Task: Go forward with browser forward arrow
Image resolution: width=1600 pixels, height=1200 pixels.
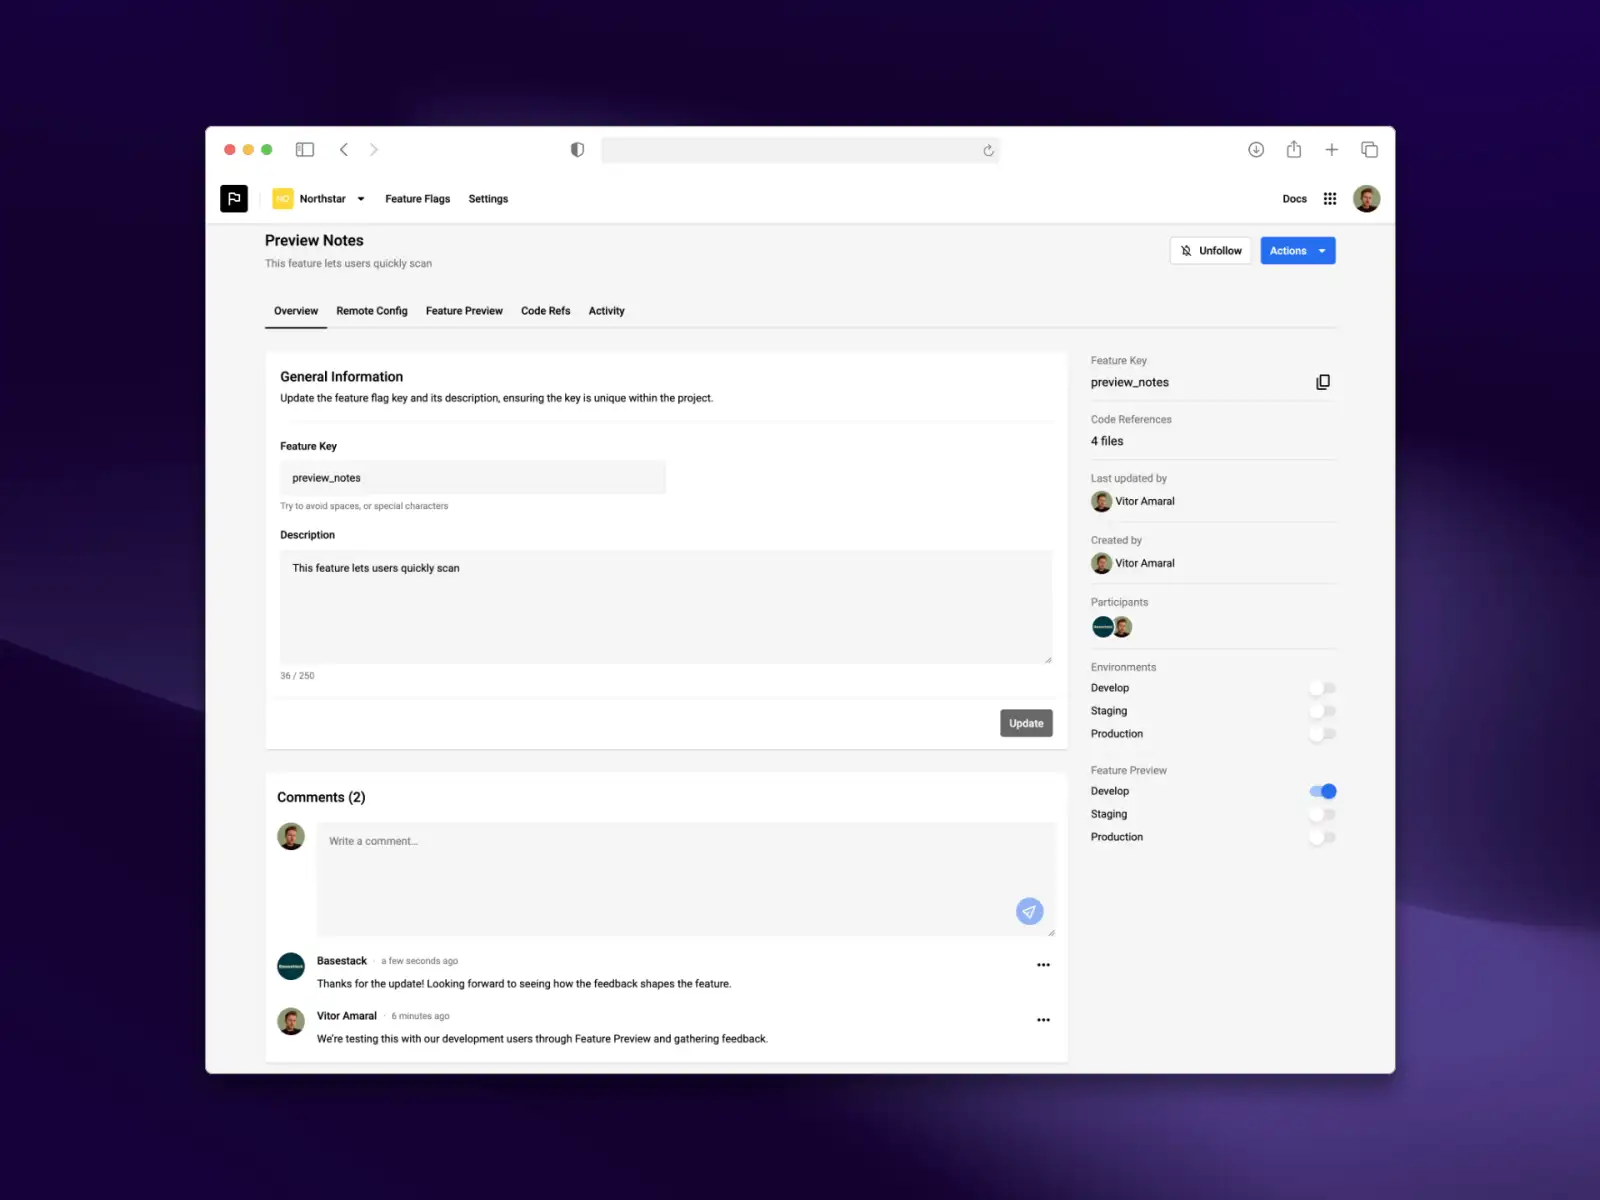Action: tap(374, 150)
